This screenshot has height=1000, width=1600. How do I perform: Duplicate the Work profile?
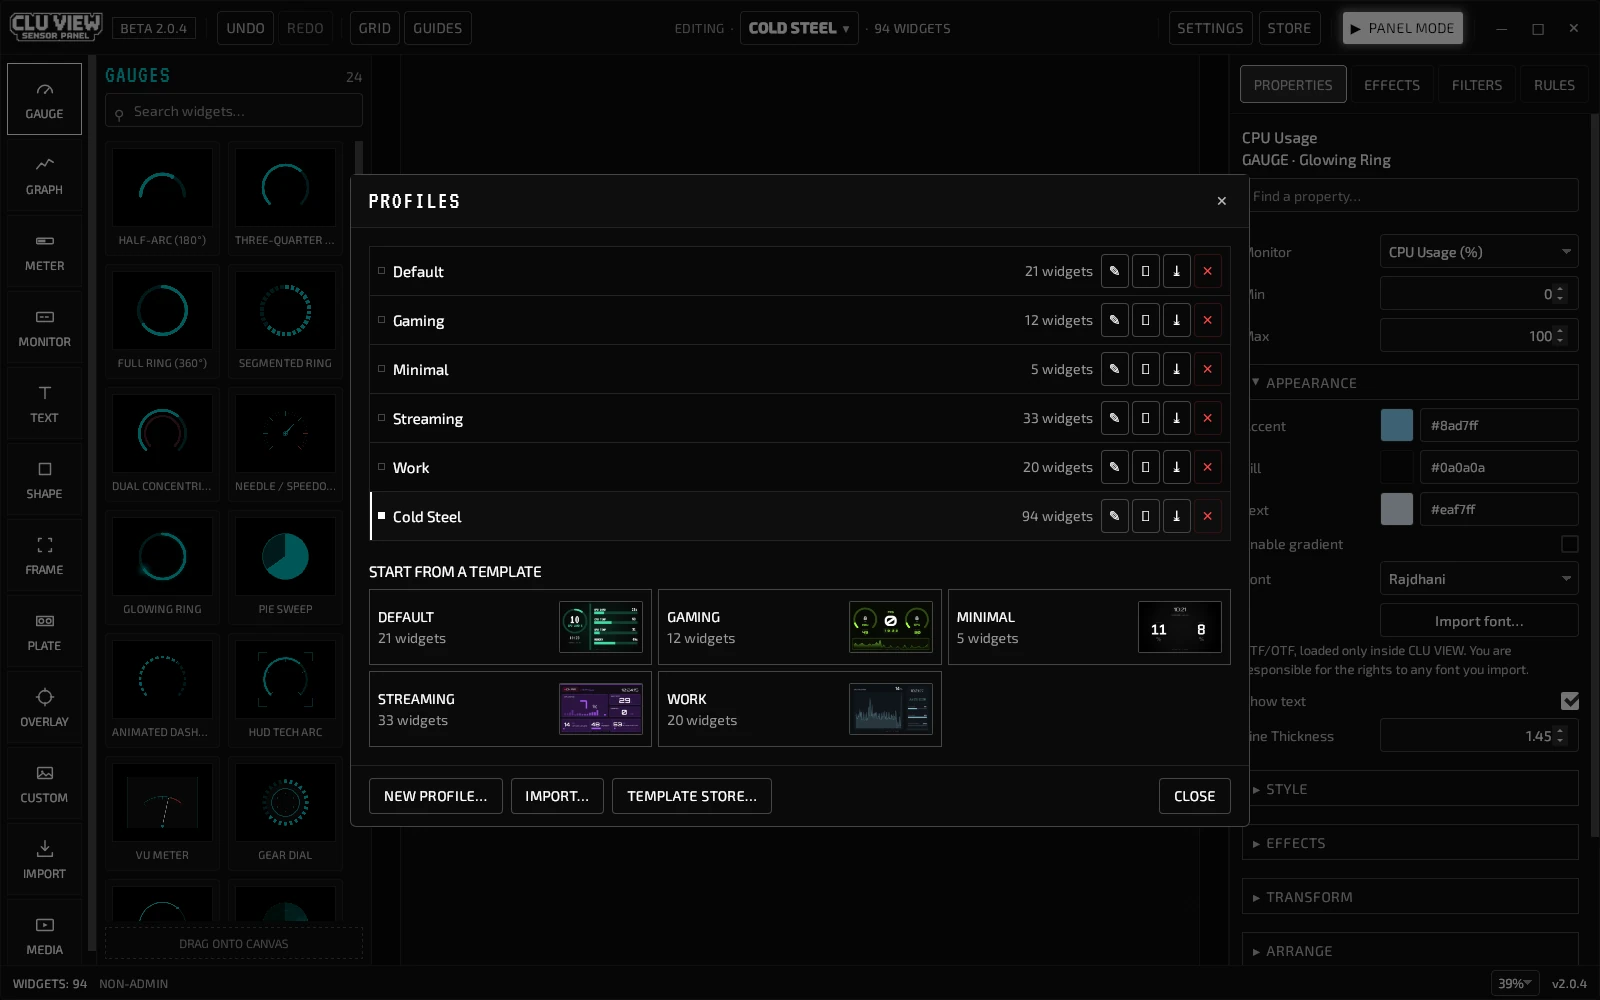pyautogui.click(x=1145, y=467)
